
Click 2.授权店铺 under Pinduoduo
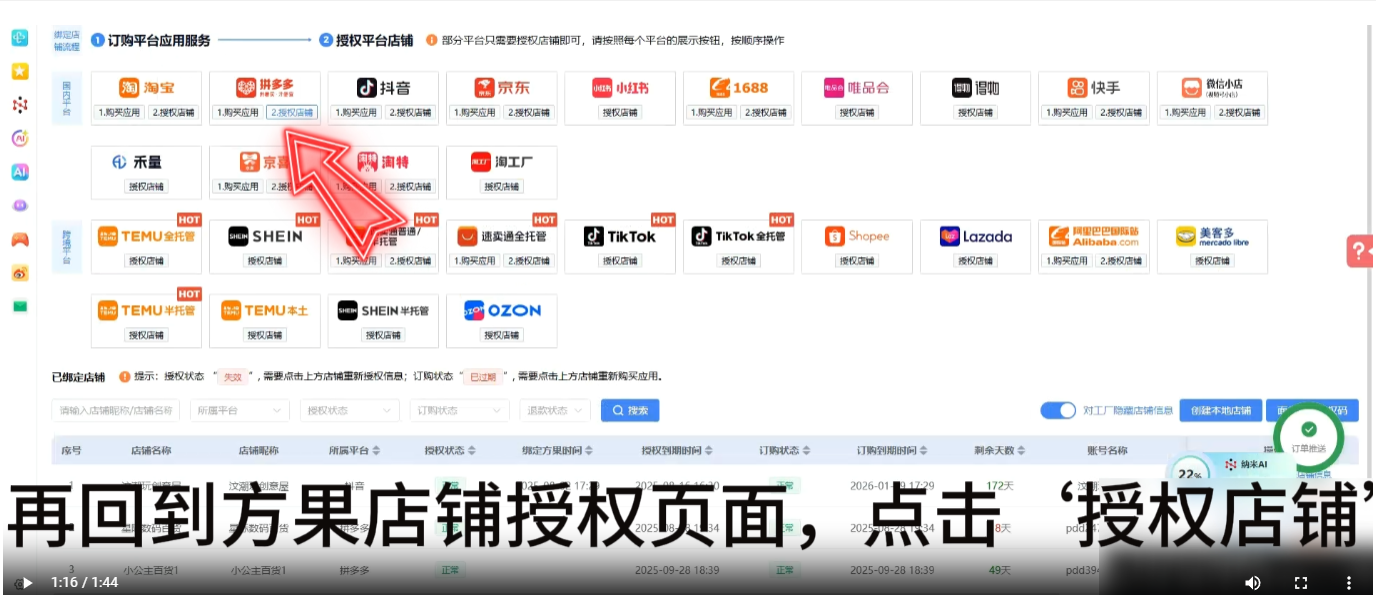coord(292,112)
